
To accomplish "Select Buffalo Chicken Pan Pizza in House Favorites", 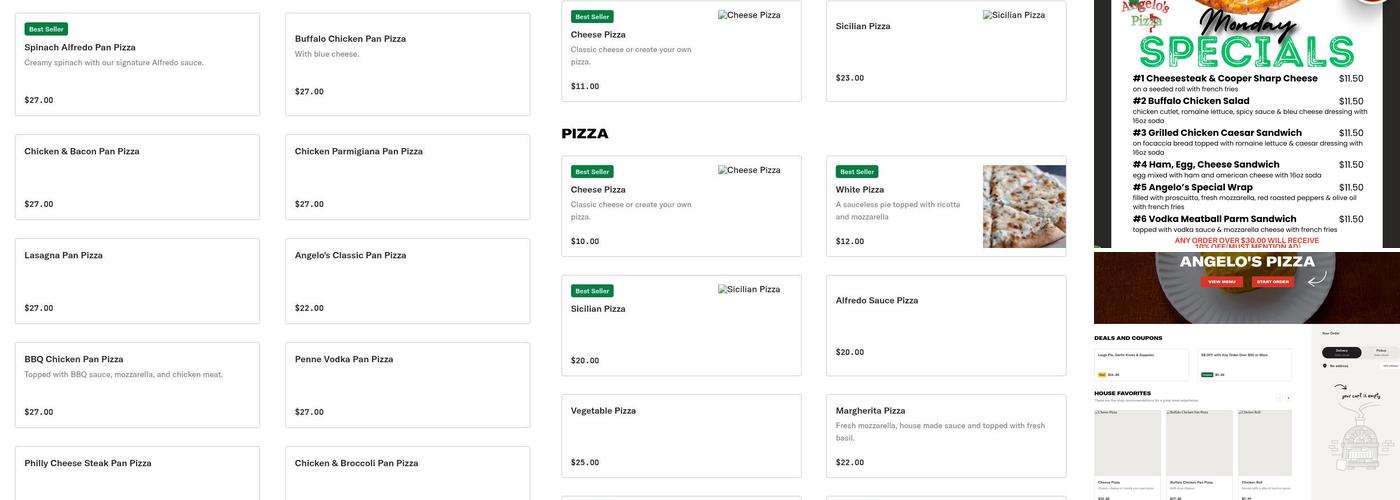I will pos(1199,455).
